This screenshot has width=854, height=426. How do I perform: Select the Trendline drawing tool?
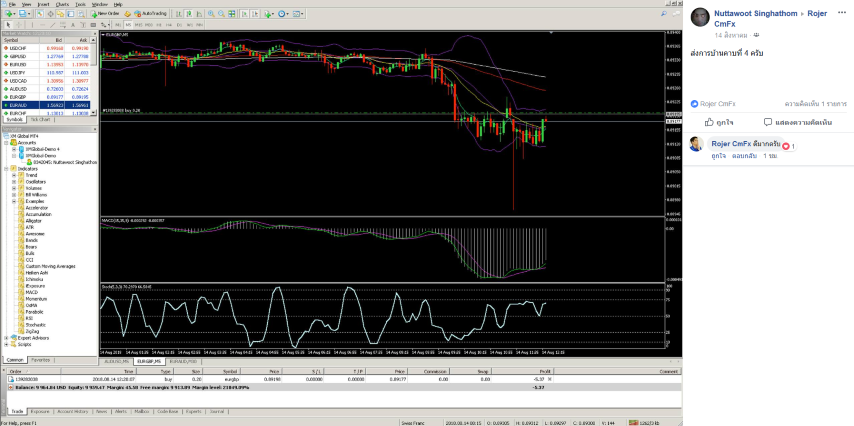(x=53, y=25)
